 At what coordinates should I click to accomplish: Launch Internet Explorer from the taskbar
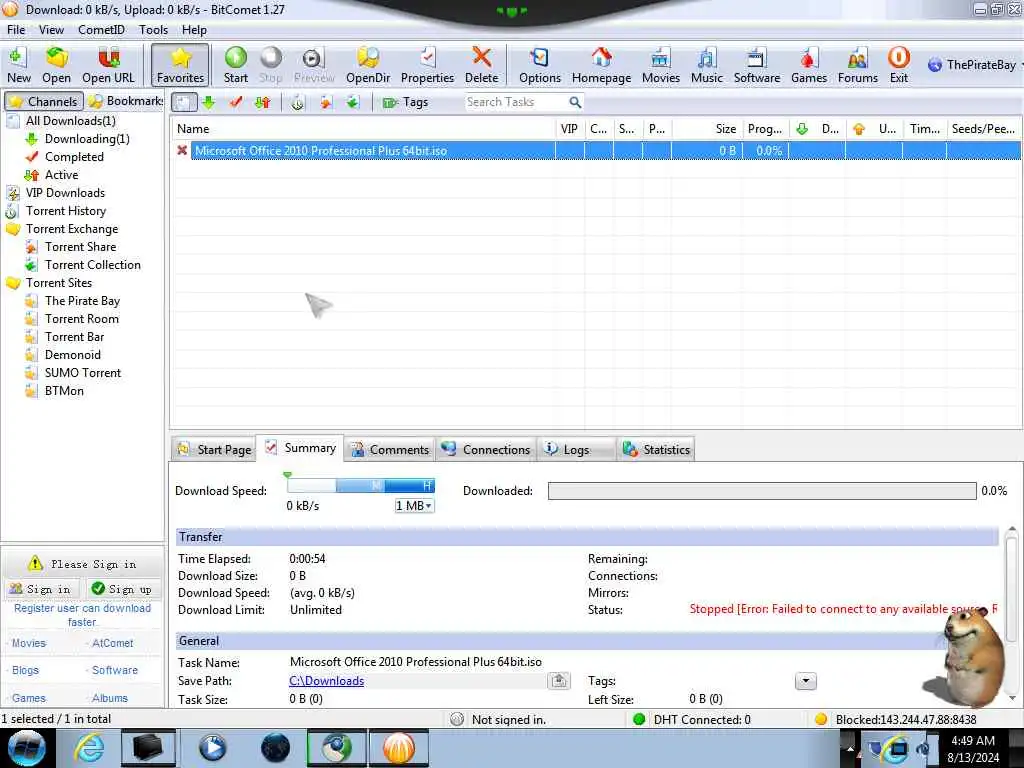coord(89,748)
